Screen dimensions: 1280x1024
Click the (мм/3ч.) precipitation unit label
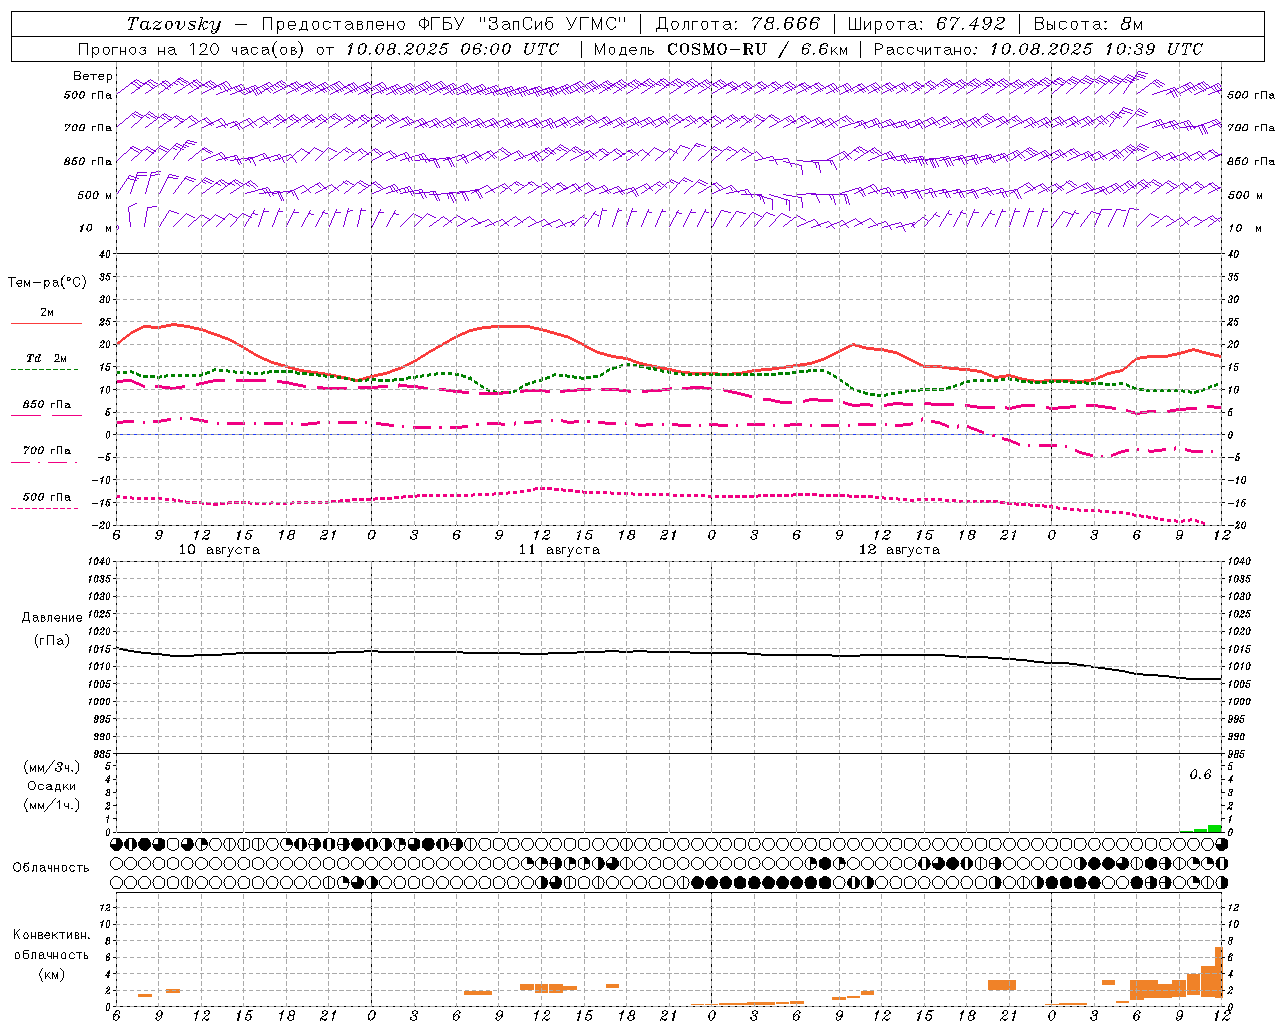pos(52,768)
